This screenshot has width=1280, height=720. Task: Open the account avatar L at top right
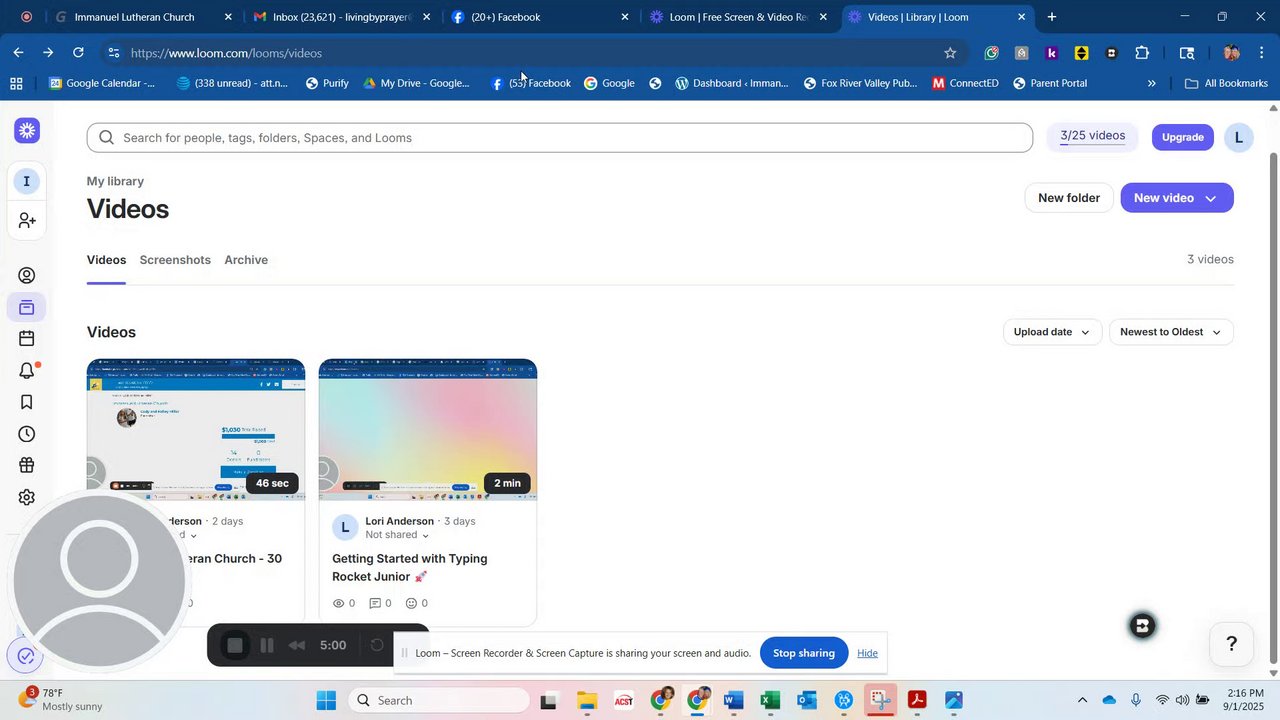(x=1239, y=138)
